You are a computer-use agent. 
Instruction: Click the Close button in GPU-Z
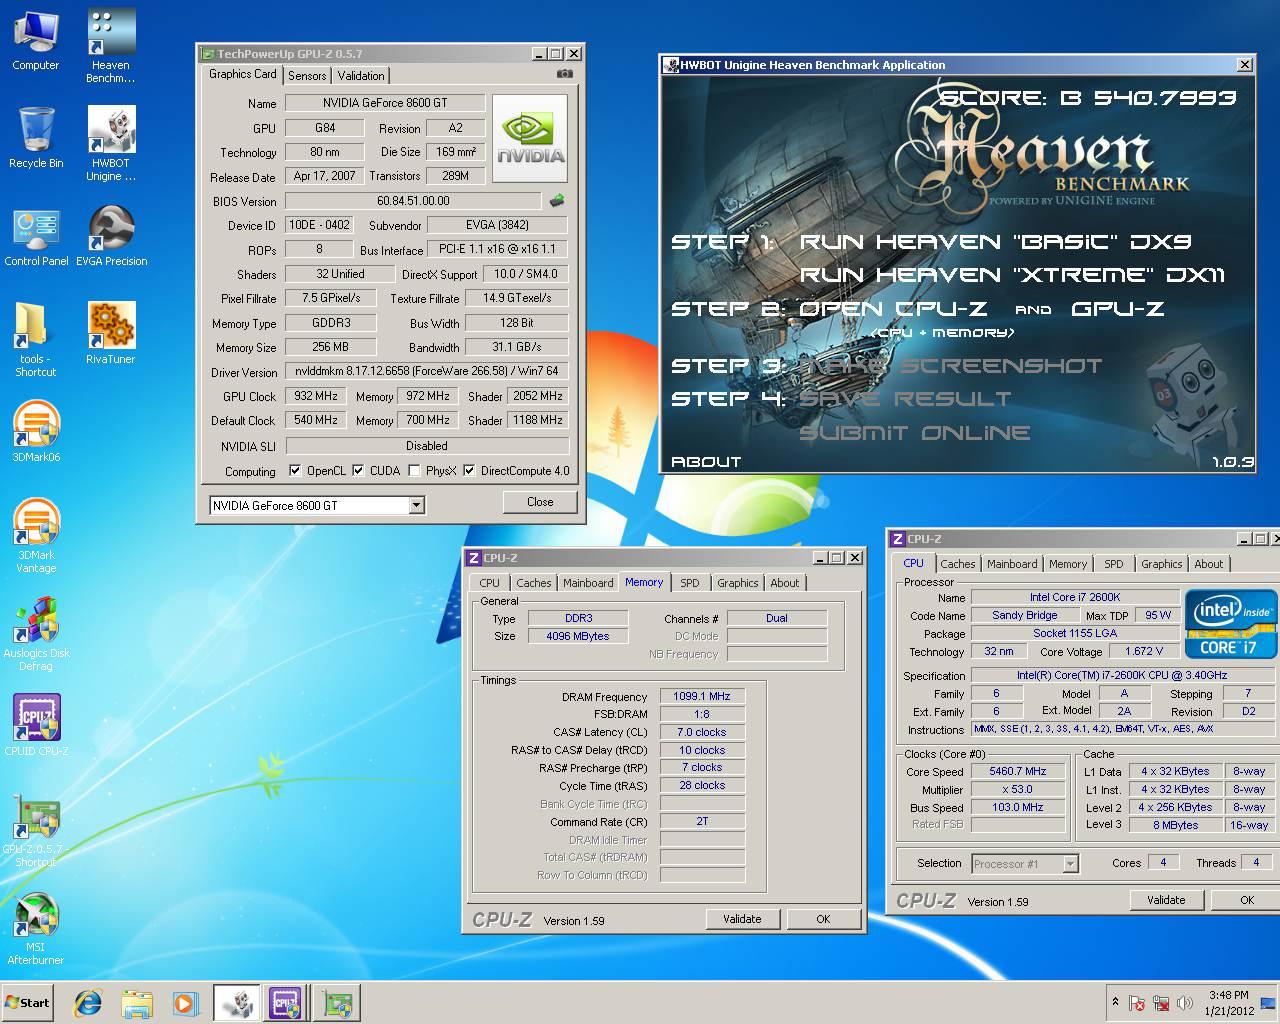click(540, 502)
